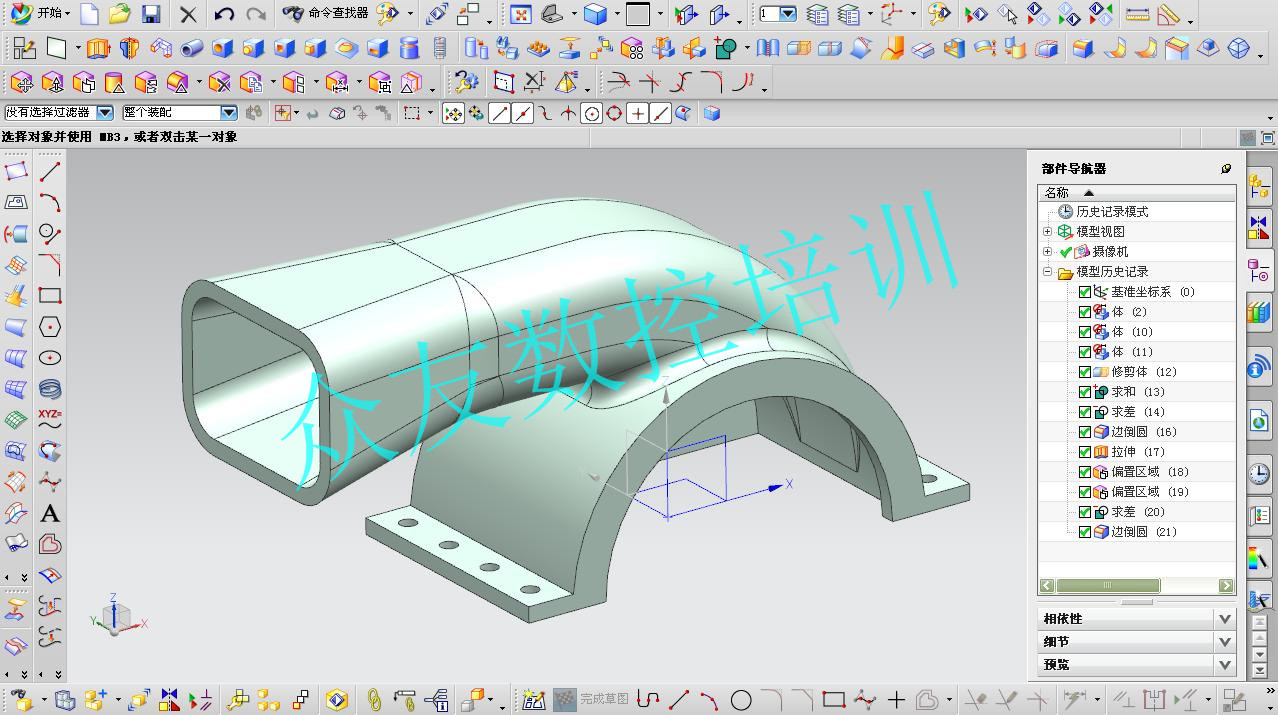
Task: Open the History clock tab on right sidebar
Action: (x=1260, y=474)
